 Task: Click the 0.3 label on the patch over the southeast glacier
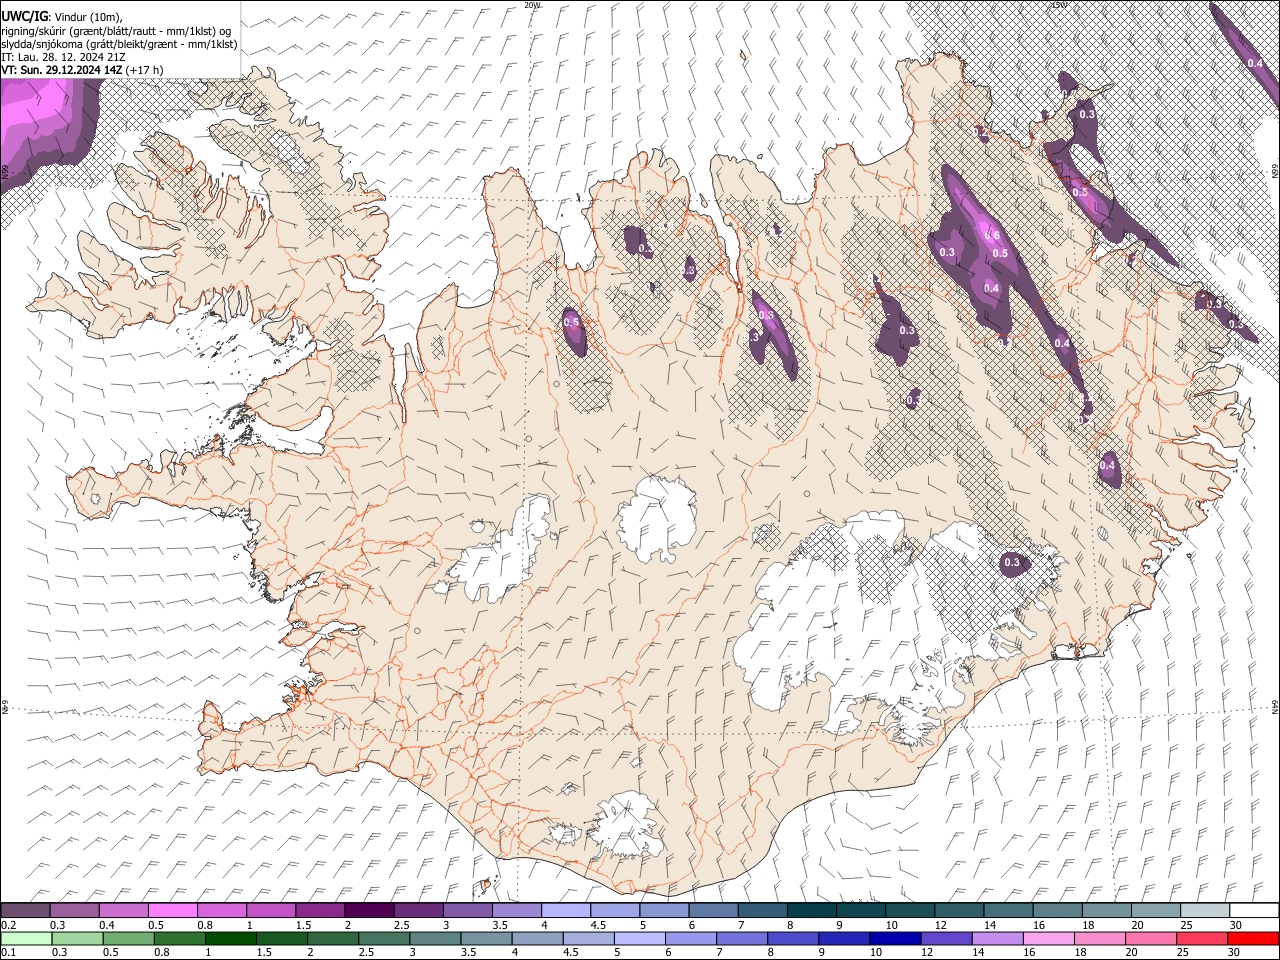[1012, 563]
